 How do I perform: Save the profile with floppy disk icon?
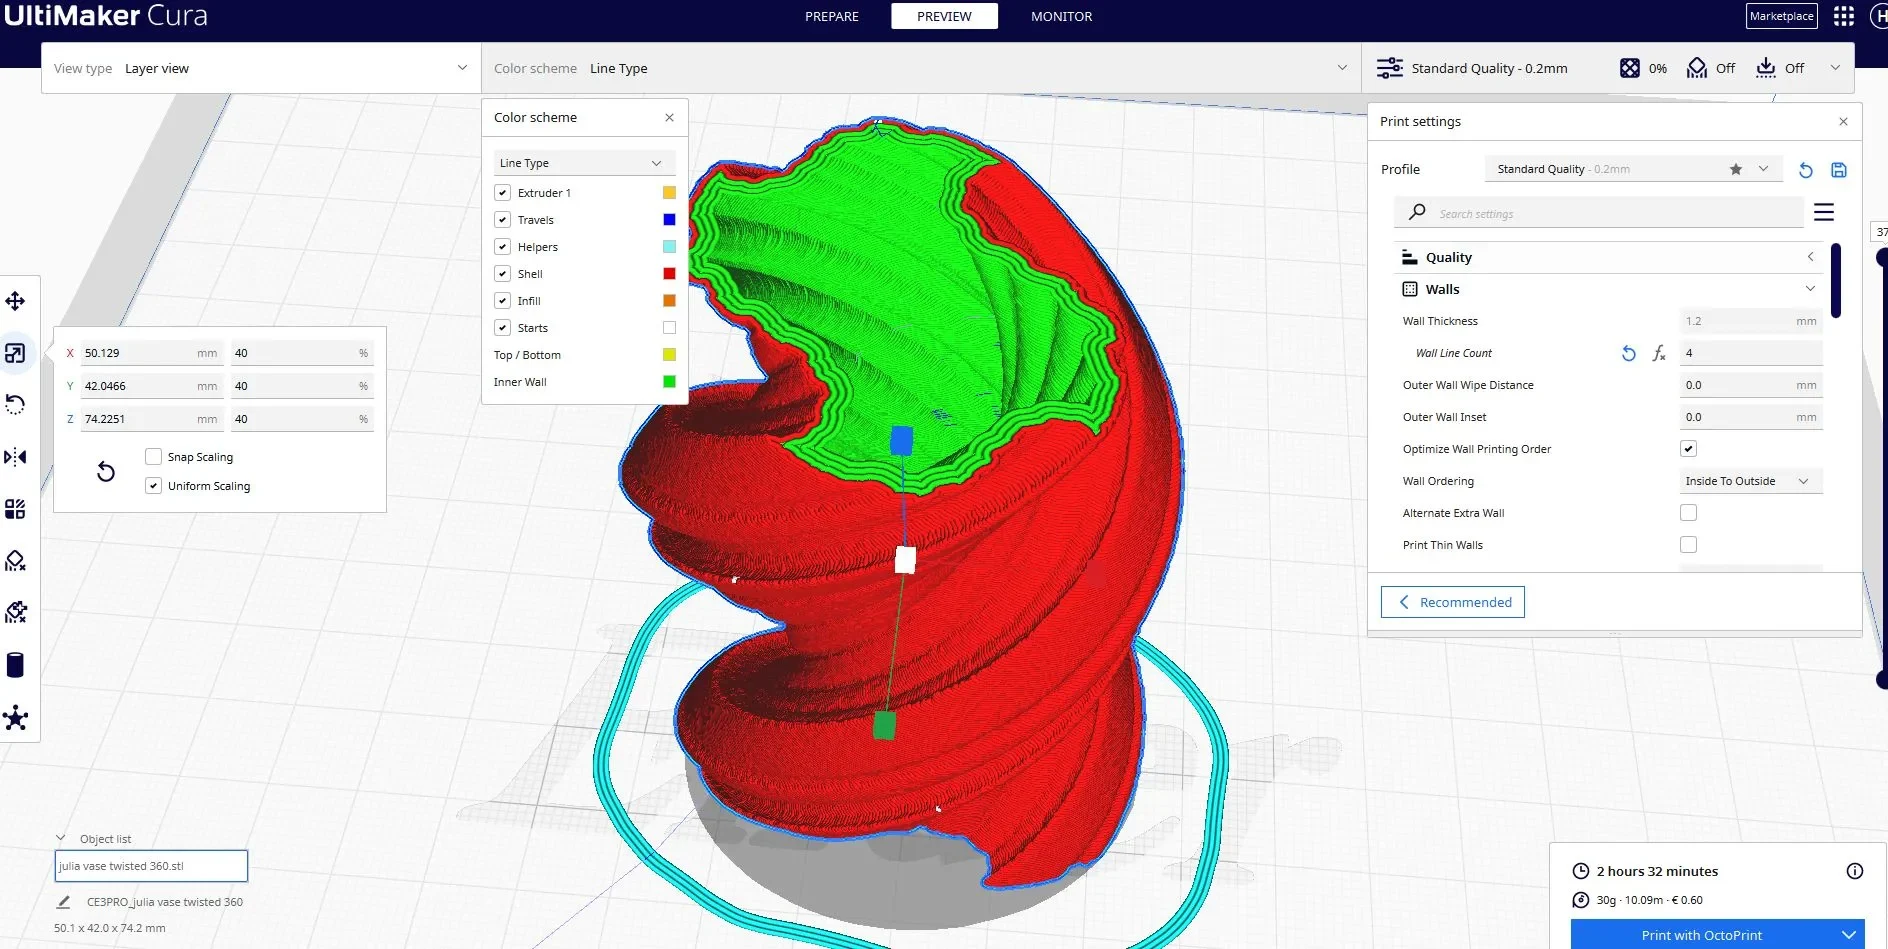[x=1838, y=170]
